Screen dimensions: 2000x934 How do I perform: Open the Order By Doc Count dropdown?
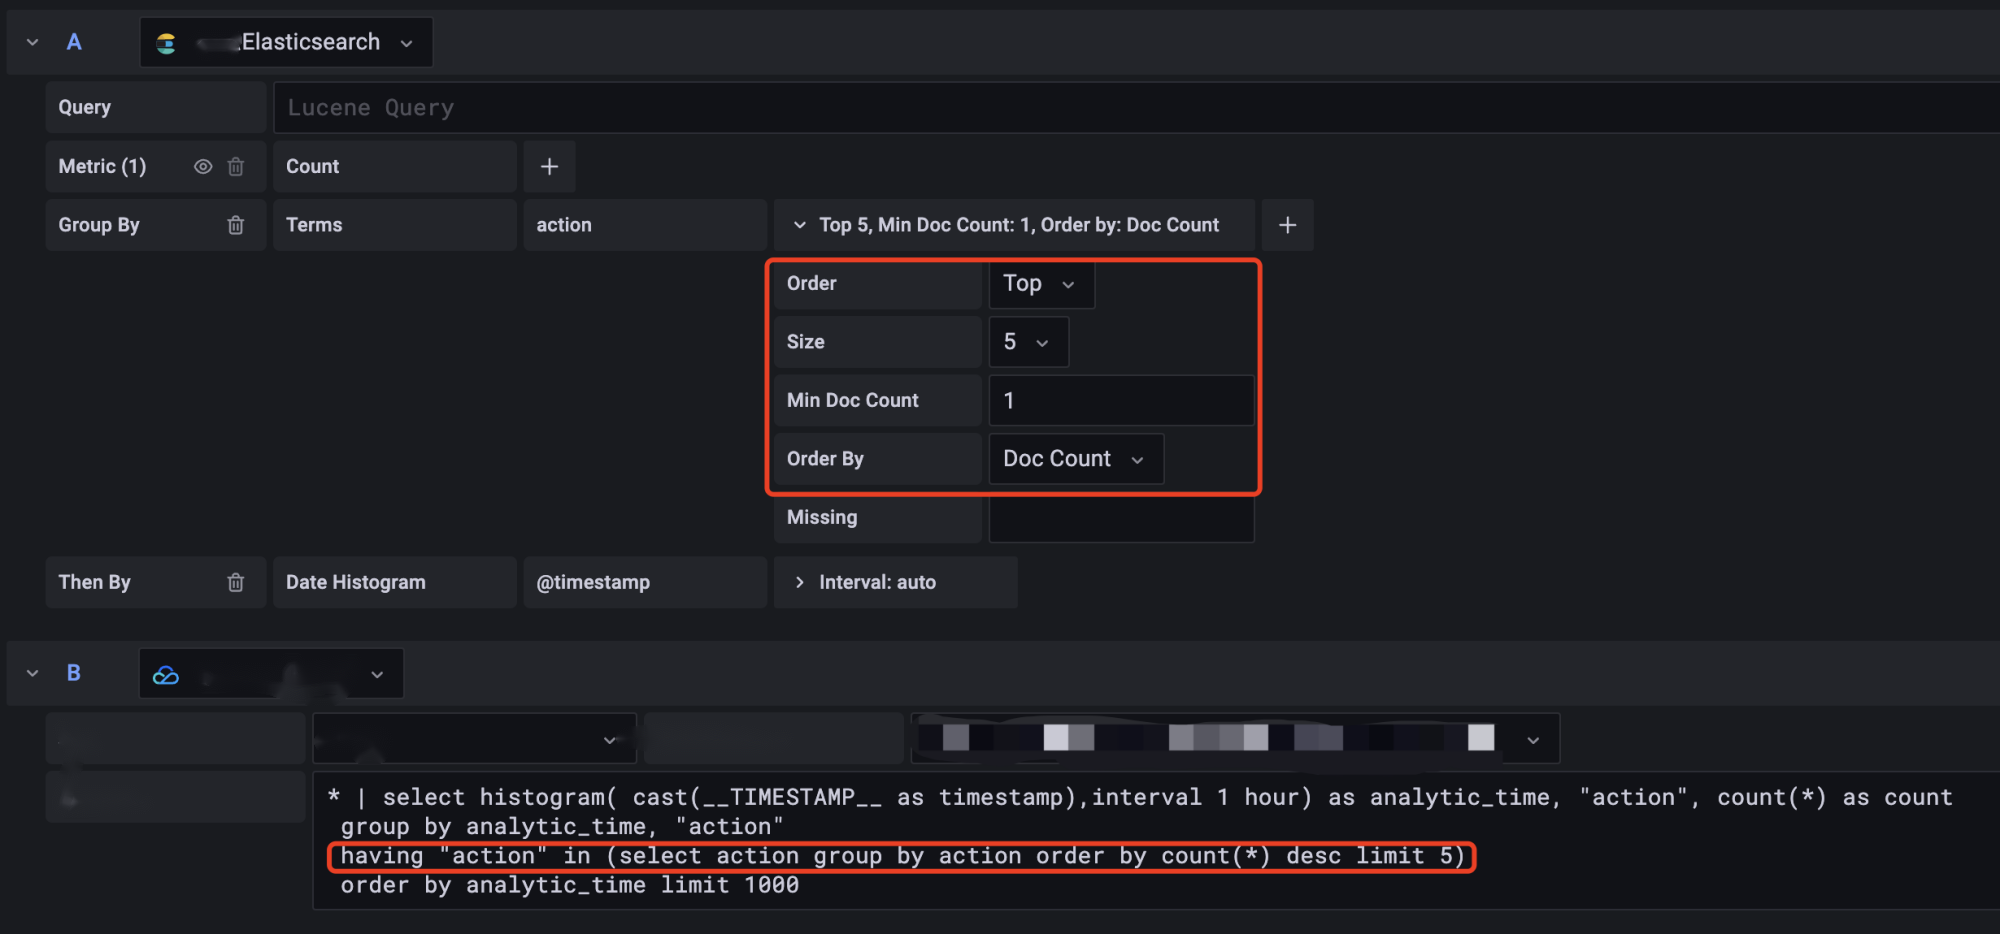(1076, 459)
